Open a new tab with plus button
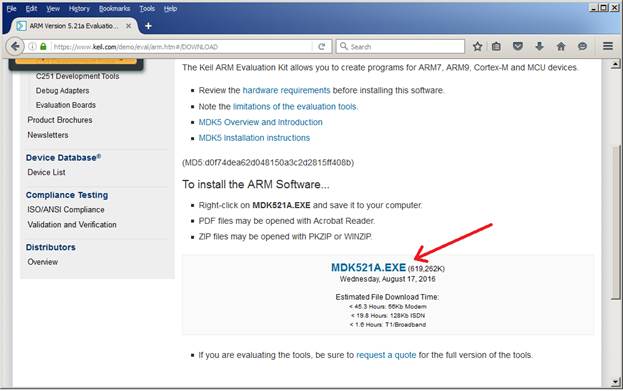The height and width of the screenshot is (391, 623). tap(148, 26)
